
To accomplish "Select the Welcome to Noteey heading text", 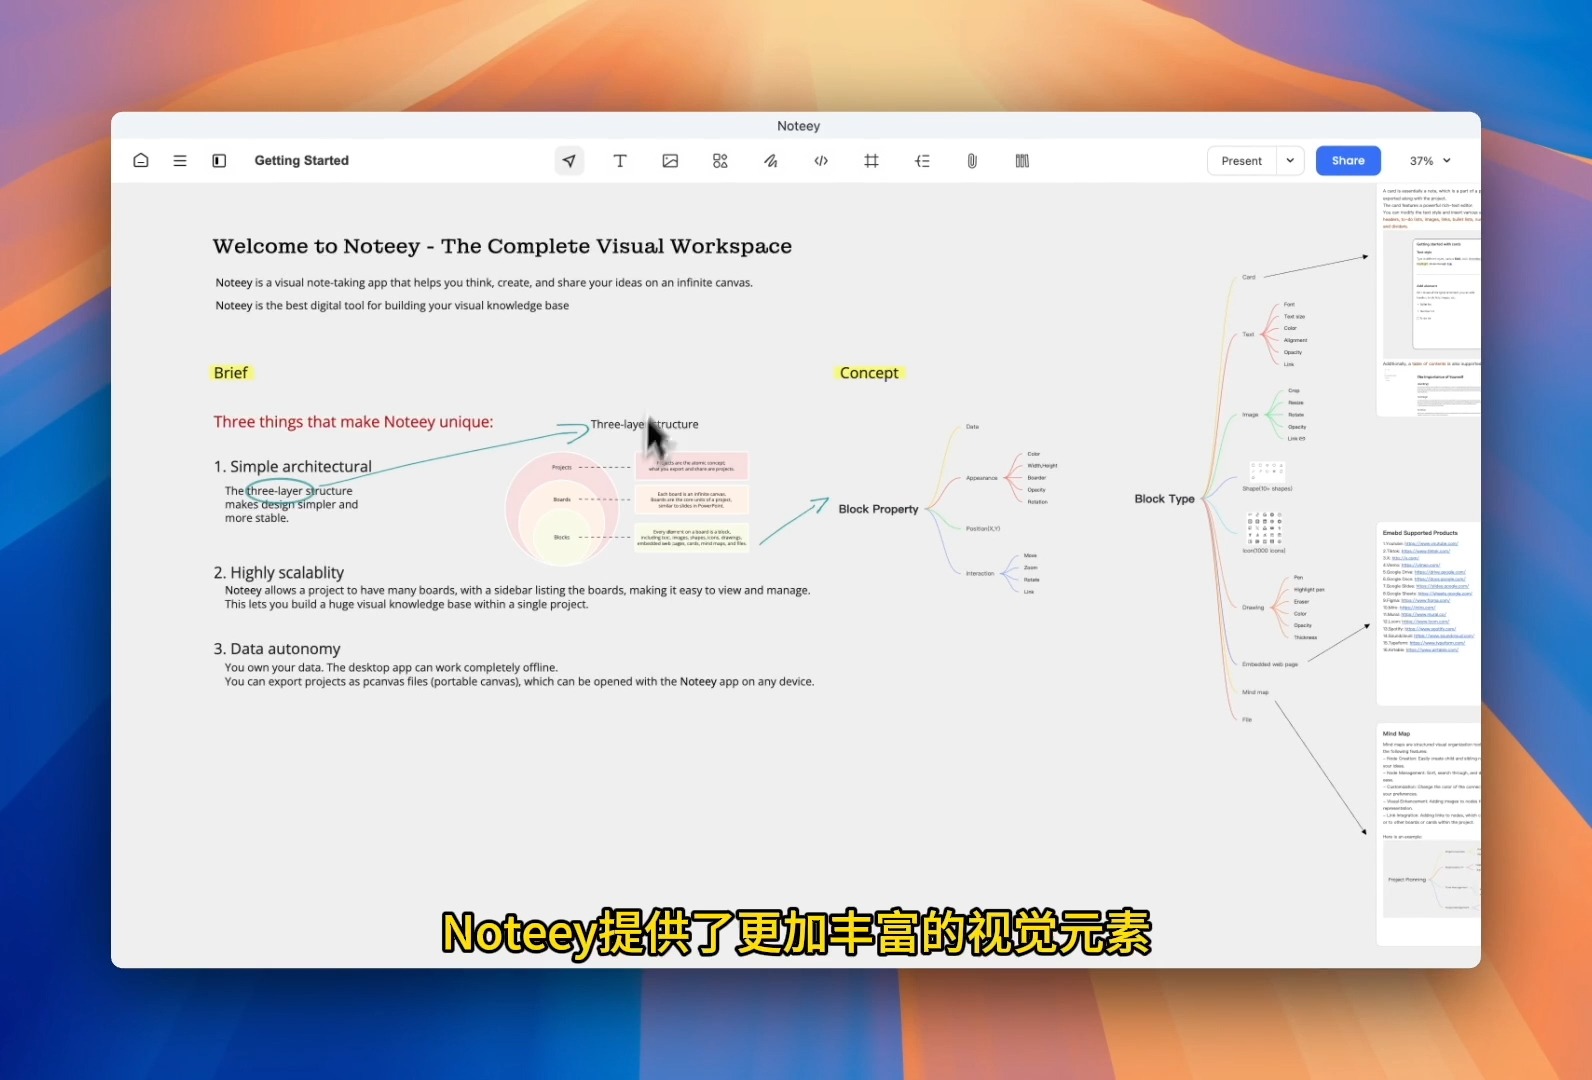I will pyautogui.click(x=502, y=246).
